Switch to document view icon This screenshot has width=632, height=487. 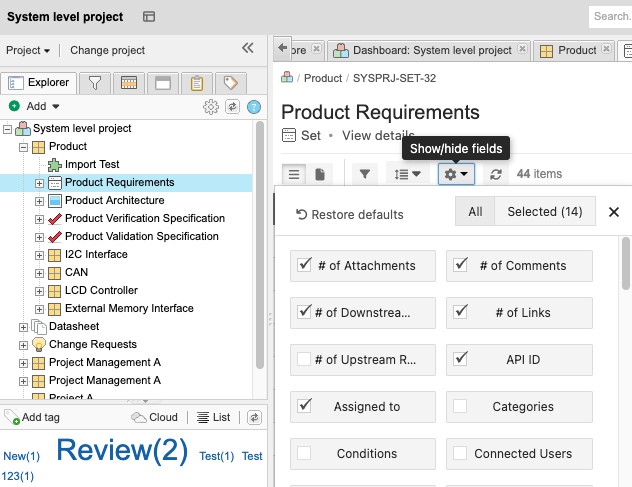pyautogui.click(x=320, y=174)
